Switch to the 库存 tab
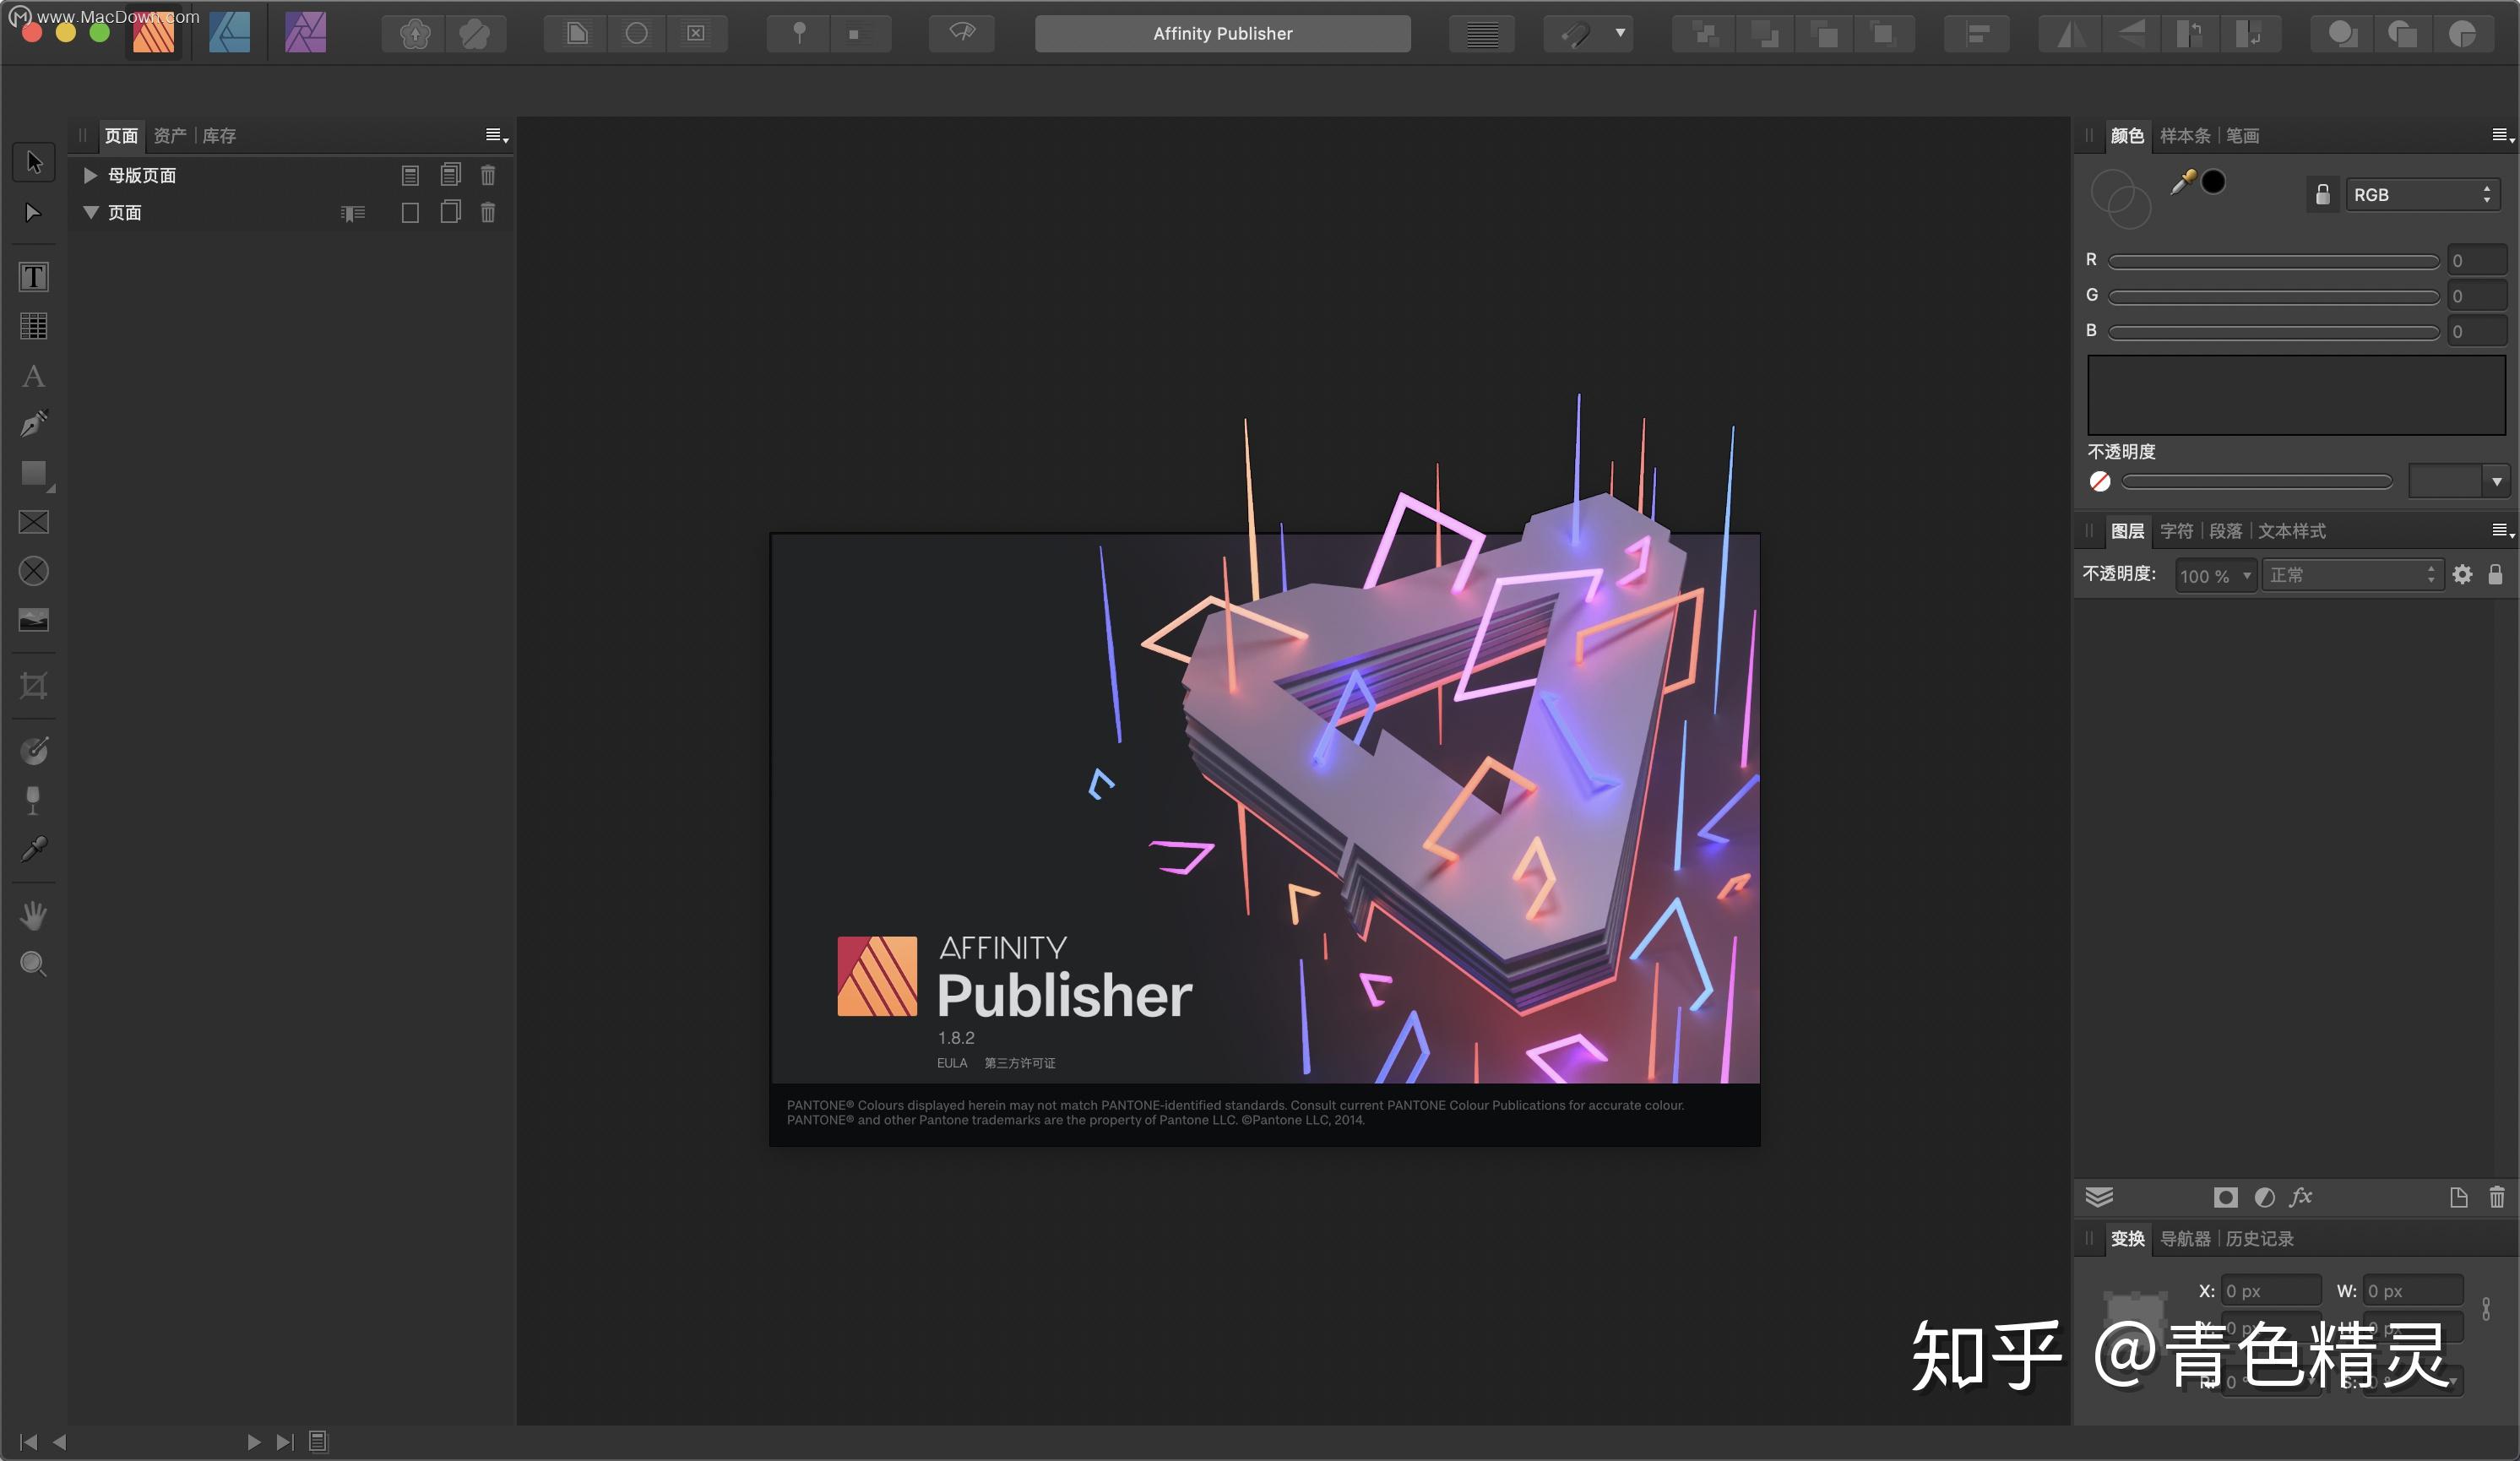2520x1461 pixels. pyautogui.click(x=219, y=135)
